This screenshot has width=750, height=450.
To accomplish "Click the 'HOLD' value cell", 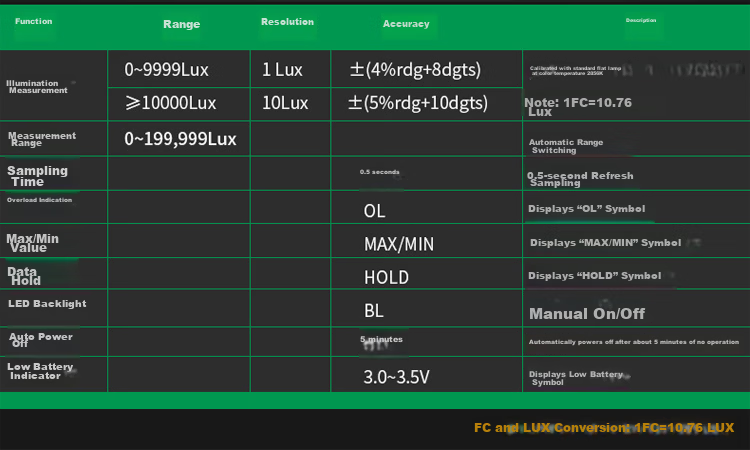I will click(x=386, y=277).
